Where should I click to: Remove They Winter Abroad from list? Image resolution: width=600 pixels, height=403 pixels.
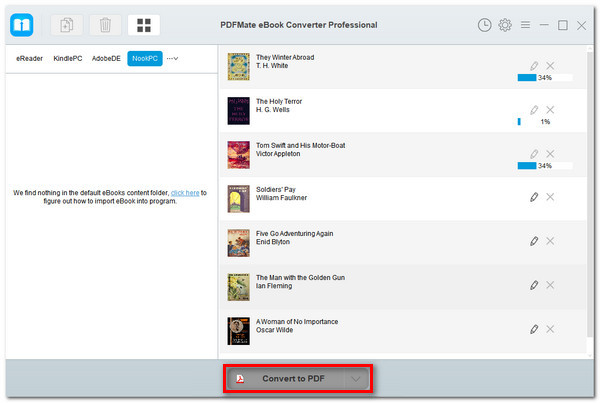pos(550,66)
